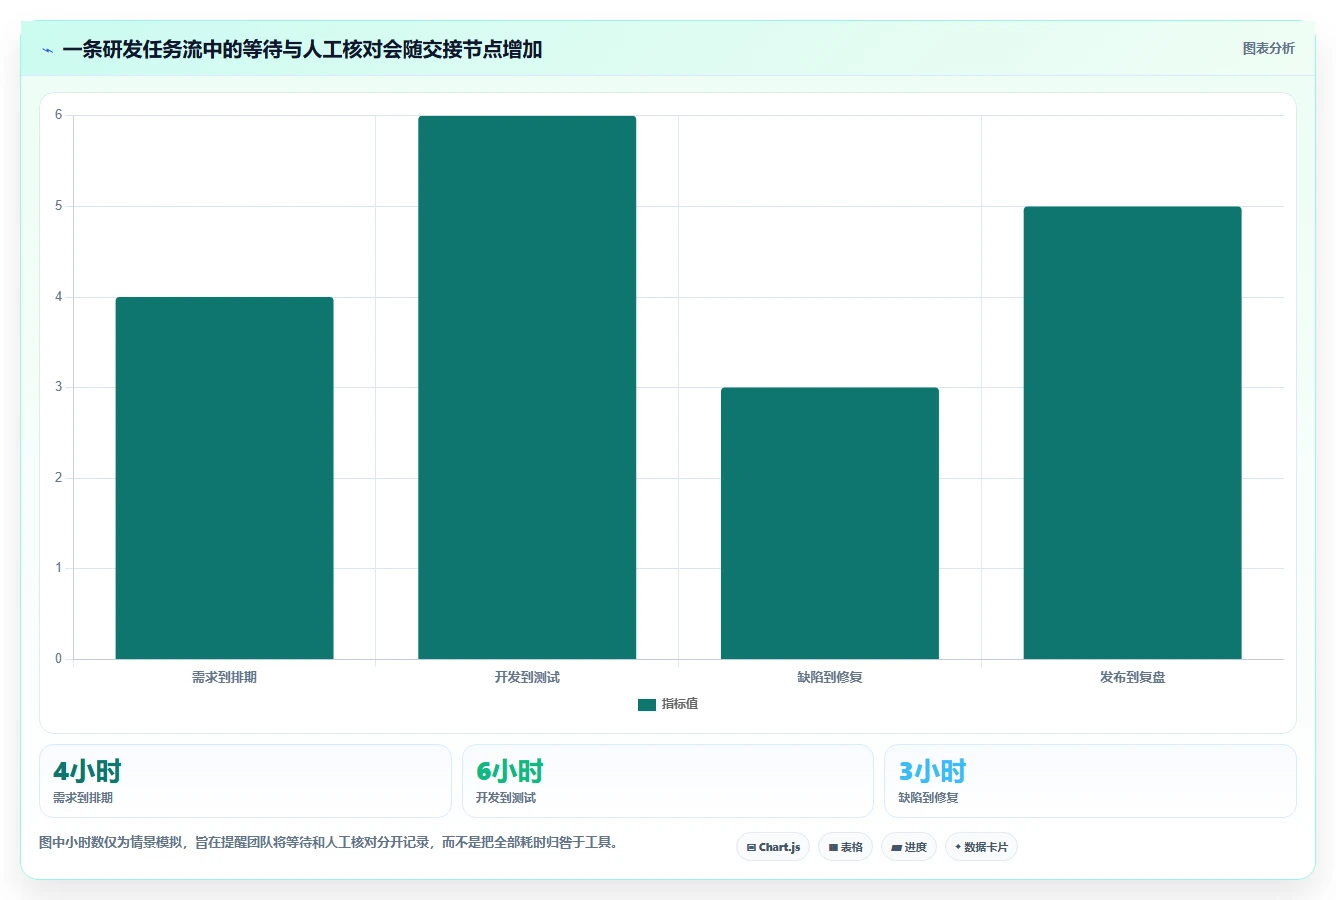Click the y-axis tick label 5
The height and width of the screenshot is (900, 1336).
(x=59, y=206)
